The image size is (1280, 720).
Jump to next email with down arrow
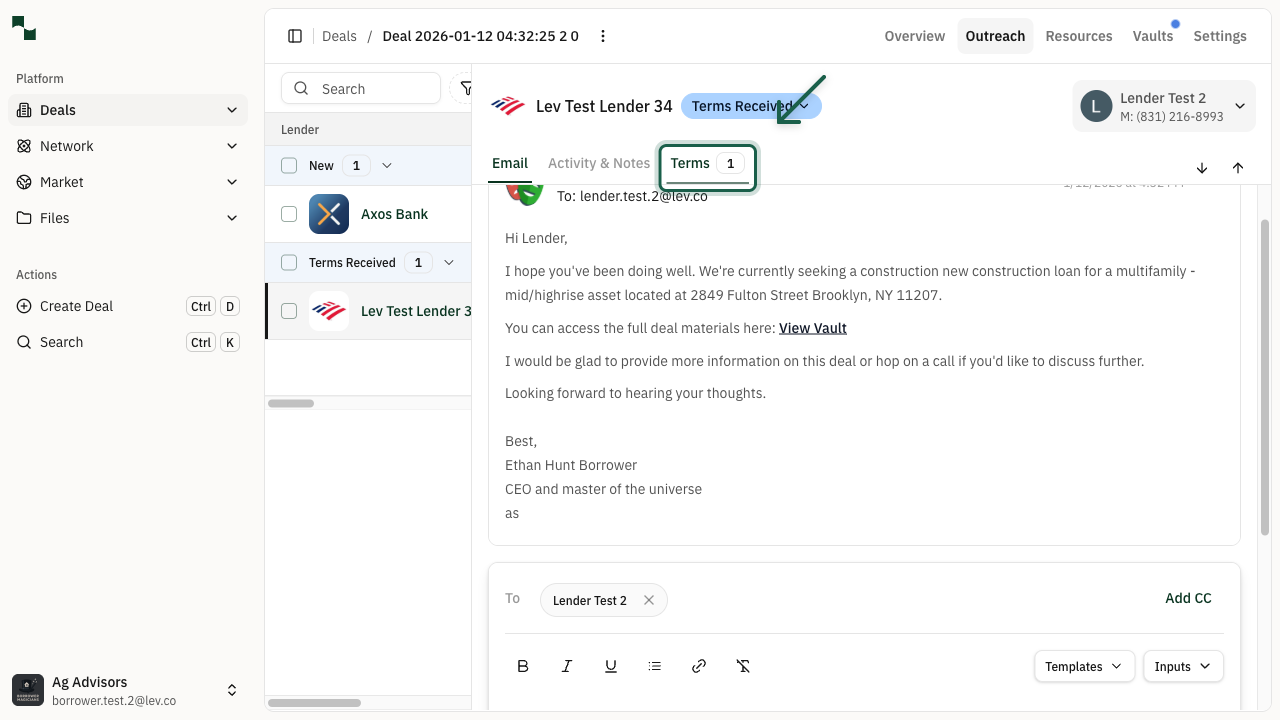click(x=1202, y=168)
